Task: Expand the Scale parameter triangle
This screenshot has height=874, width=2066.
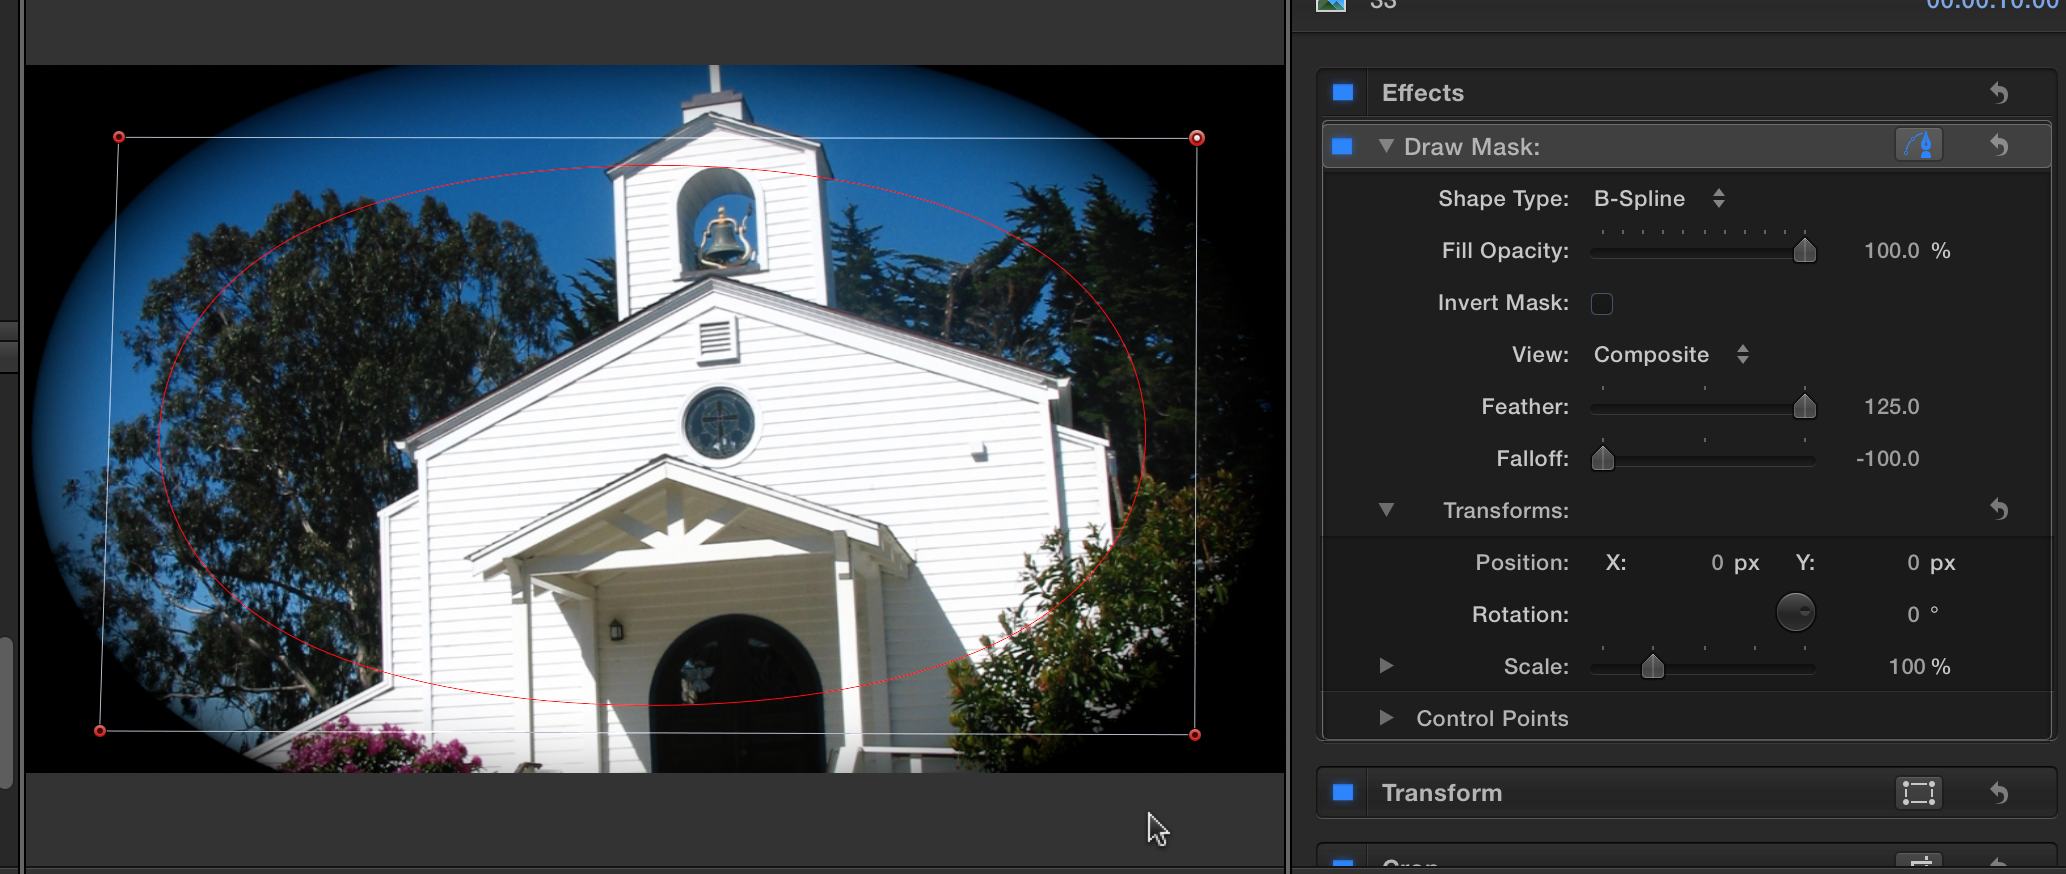Action: pyautogui.click(x=1386, y=666)
